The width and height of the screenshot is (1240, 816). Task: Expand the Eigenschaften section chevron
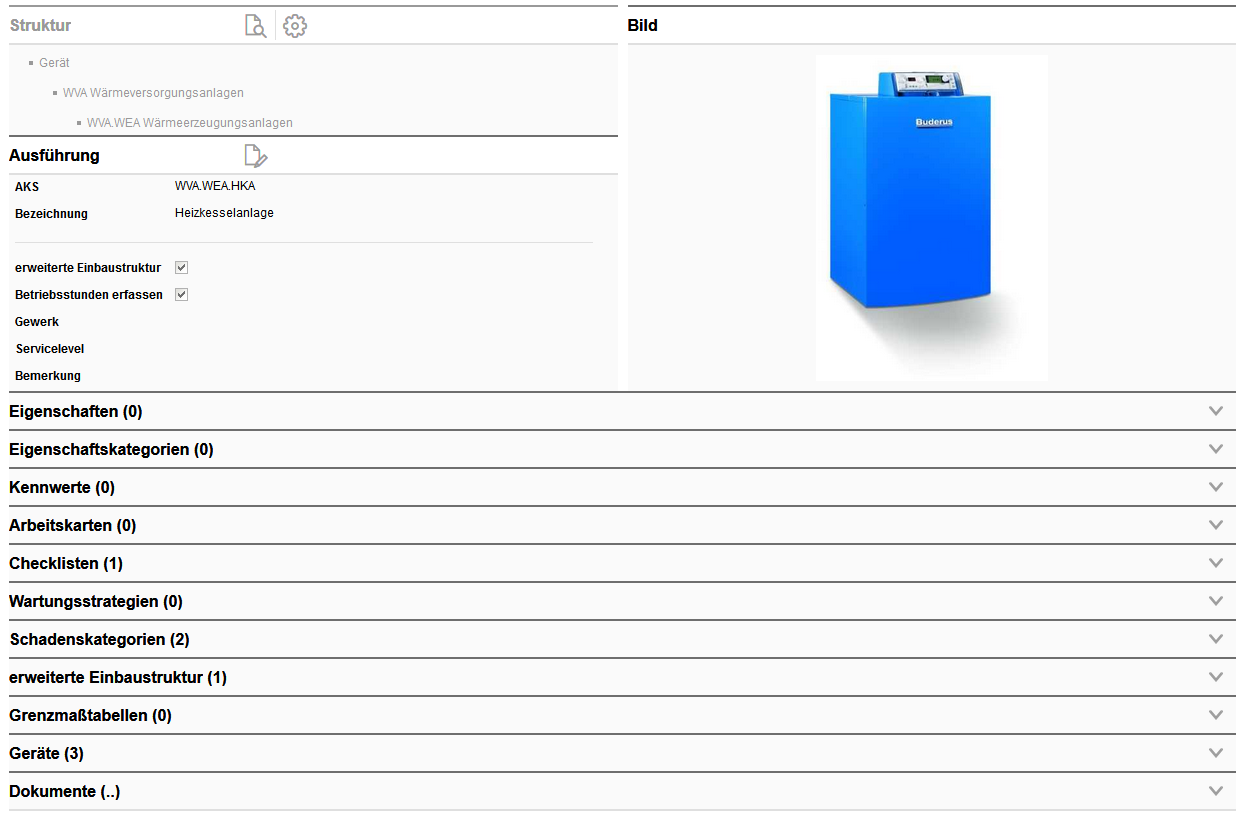pos(1215,411)
